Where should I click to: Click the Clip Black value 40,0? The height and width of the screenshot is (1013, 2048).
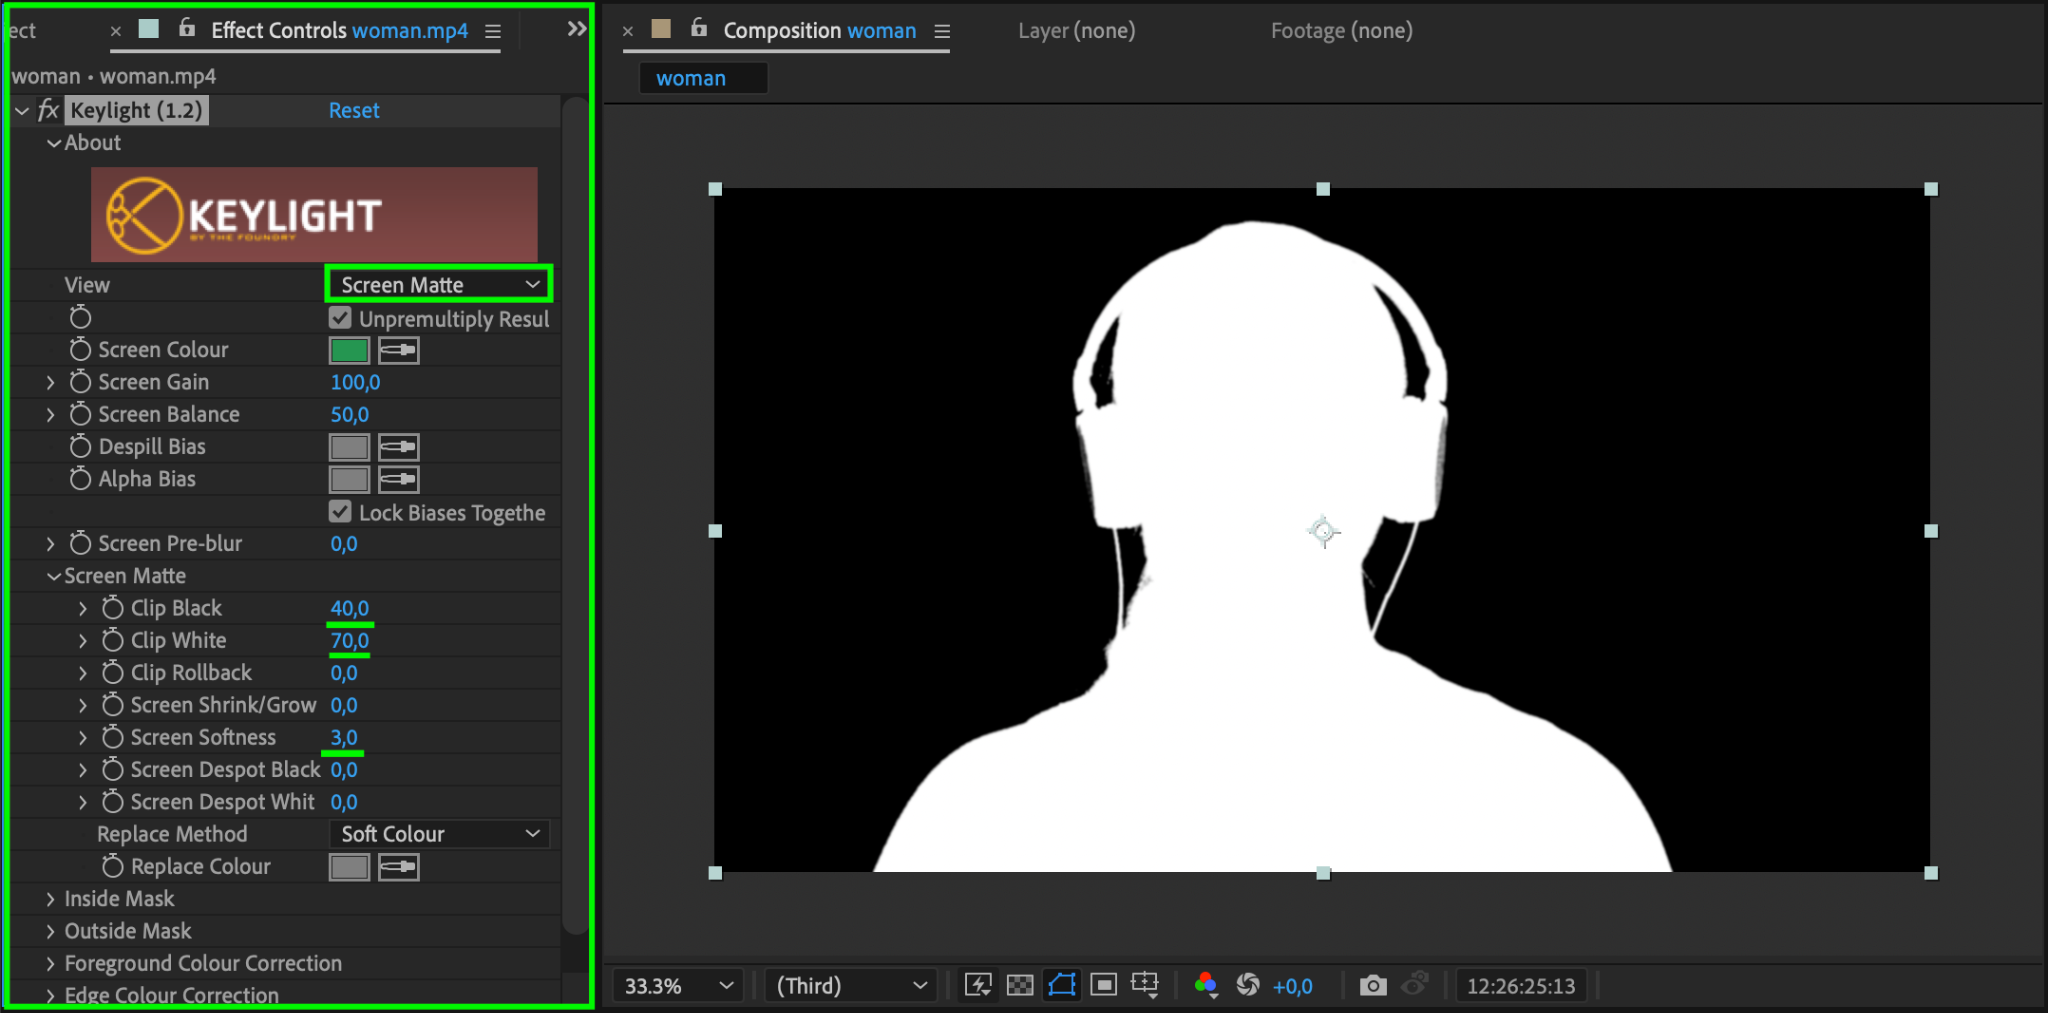click(350, 608)
